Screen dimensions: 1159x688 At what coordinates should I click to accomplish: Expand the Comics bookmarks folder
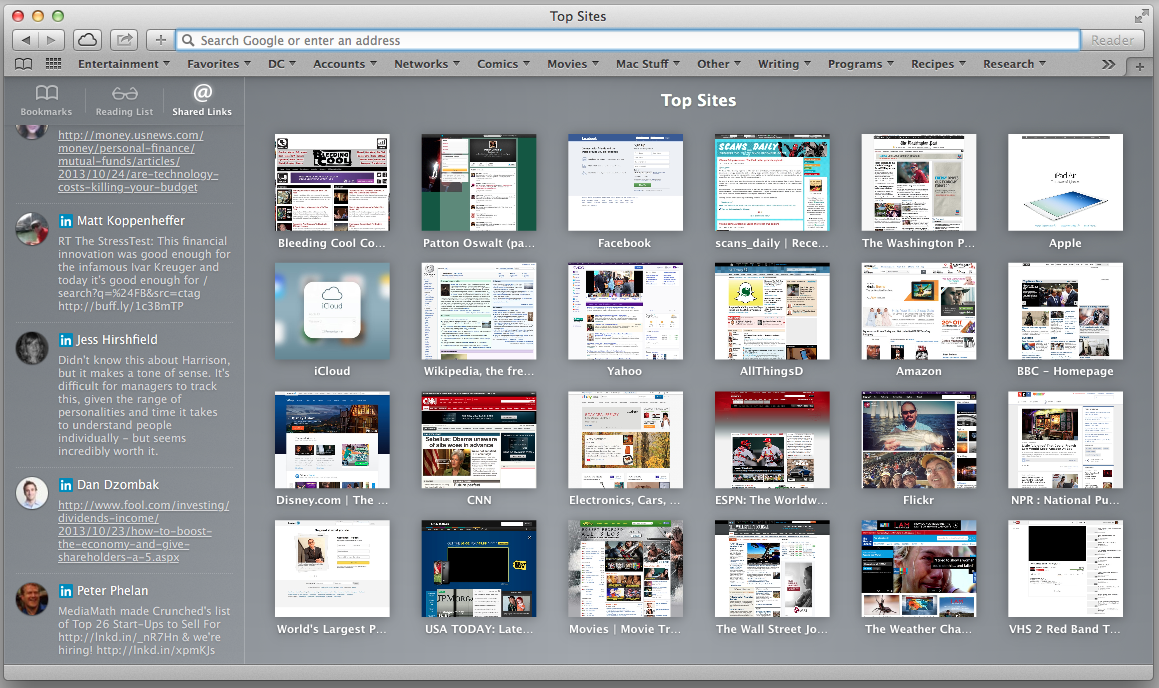tap(503, 64)
